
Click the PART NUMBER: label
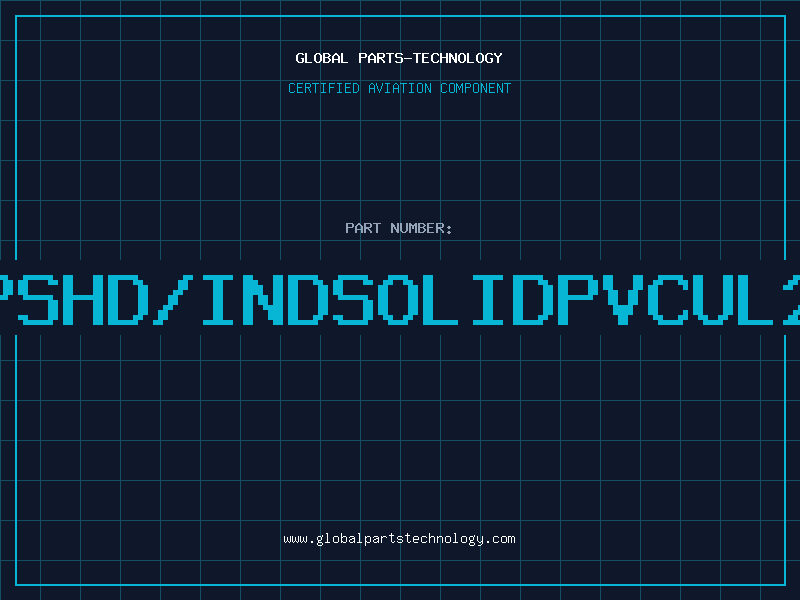(x=399, y=228)
